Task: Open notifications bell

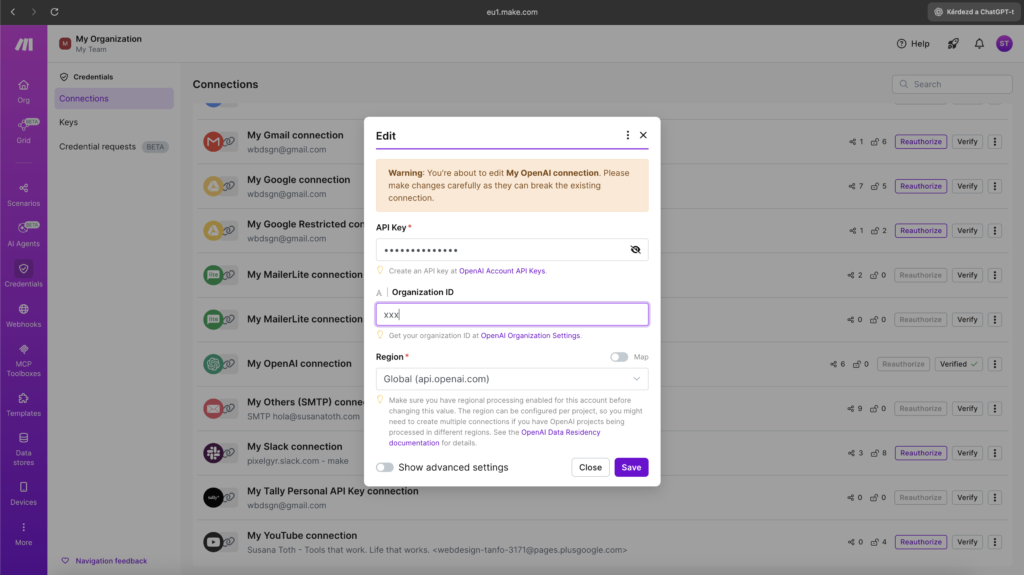Action: pos(979,44)
